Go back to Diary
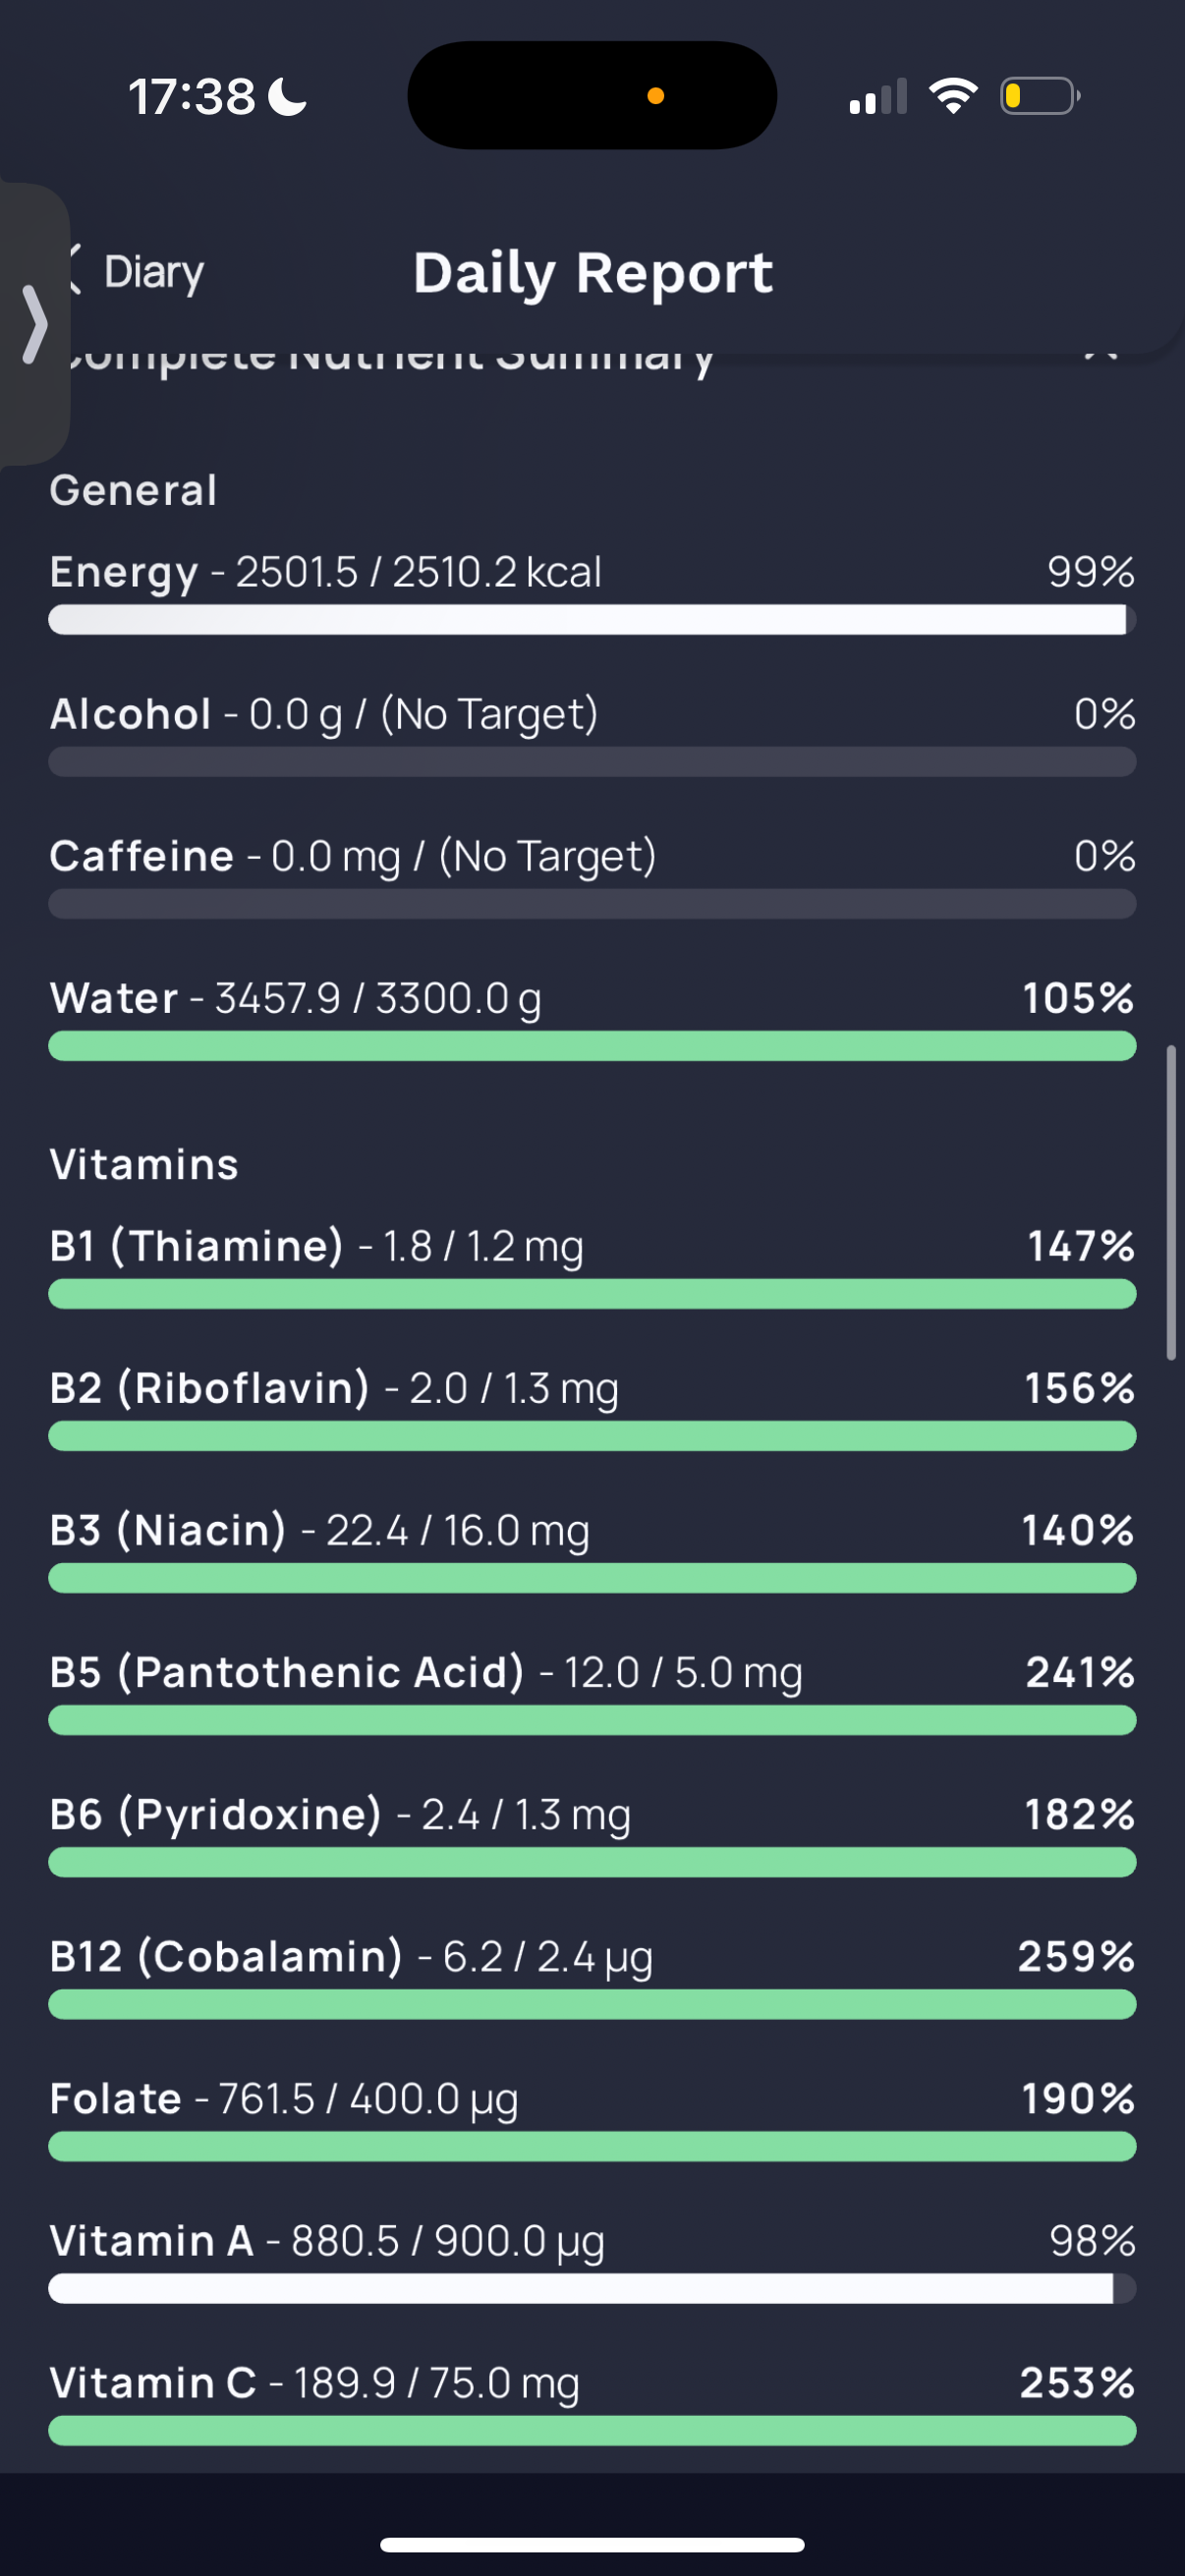 coord(135,271)
